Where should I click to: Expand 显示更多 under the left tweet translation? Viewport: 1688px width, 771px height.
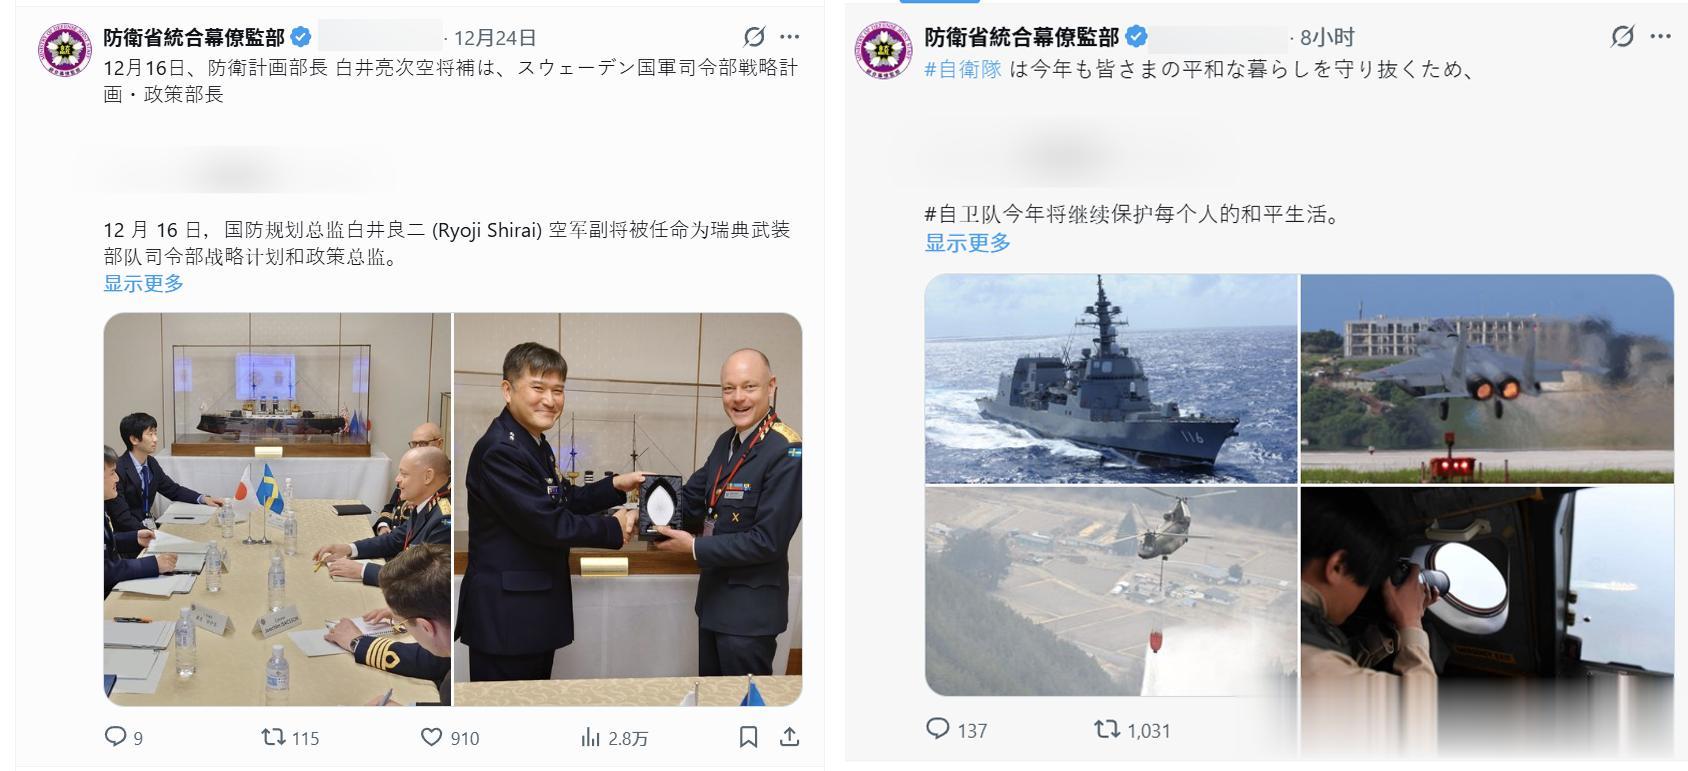pyautogui.click(x=144, y=283)
